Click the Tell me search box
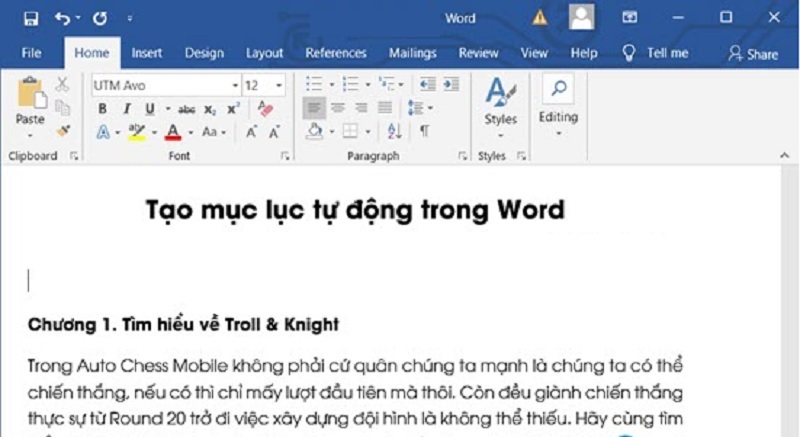This screenshot has width=800, height=437. (x=656, y=53)
